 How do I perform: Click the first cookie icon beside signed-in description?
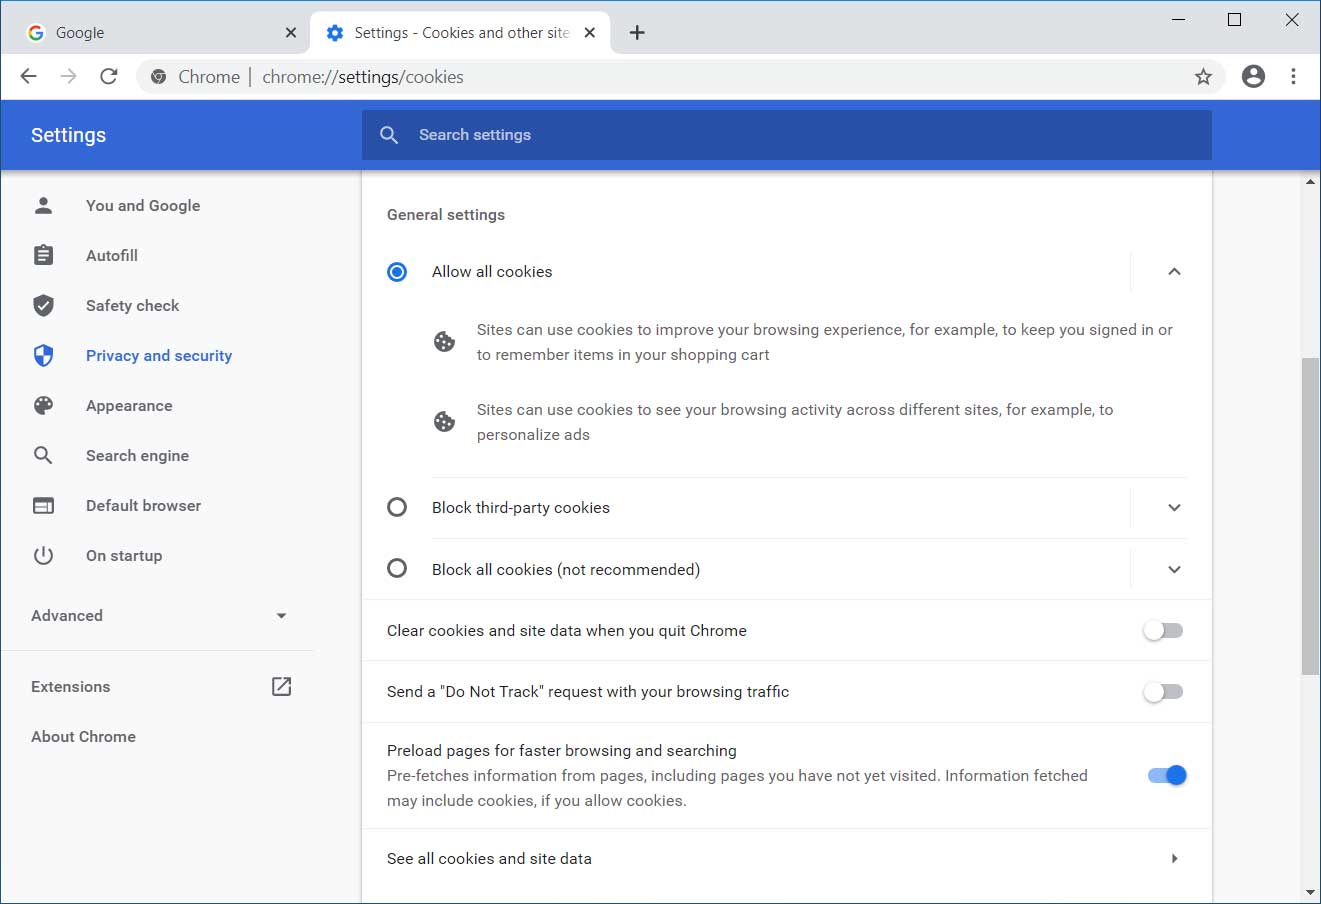pyautogui.click(x=444, y=342)
